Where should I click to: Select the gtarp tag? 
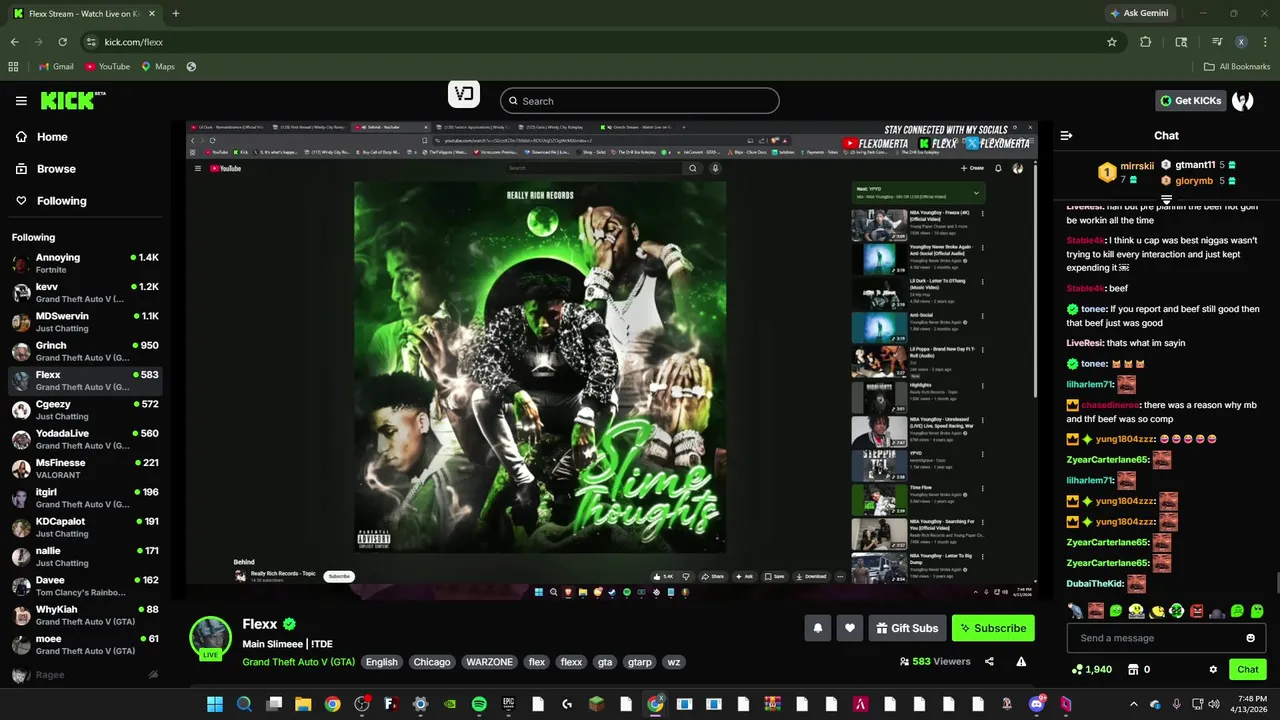639,662
